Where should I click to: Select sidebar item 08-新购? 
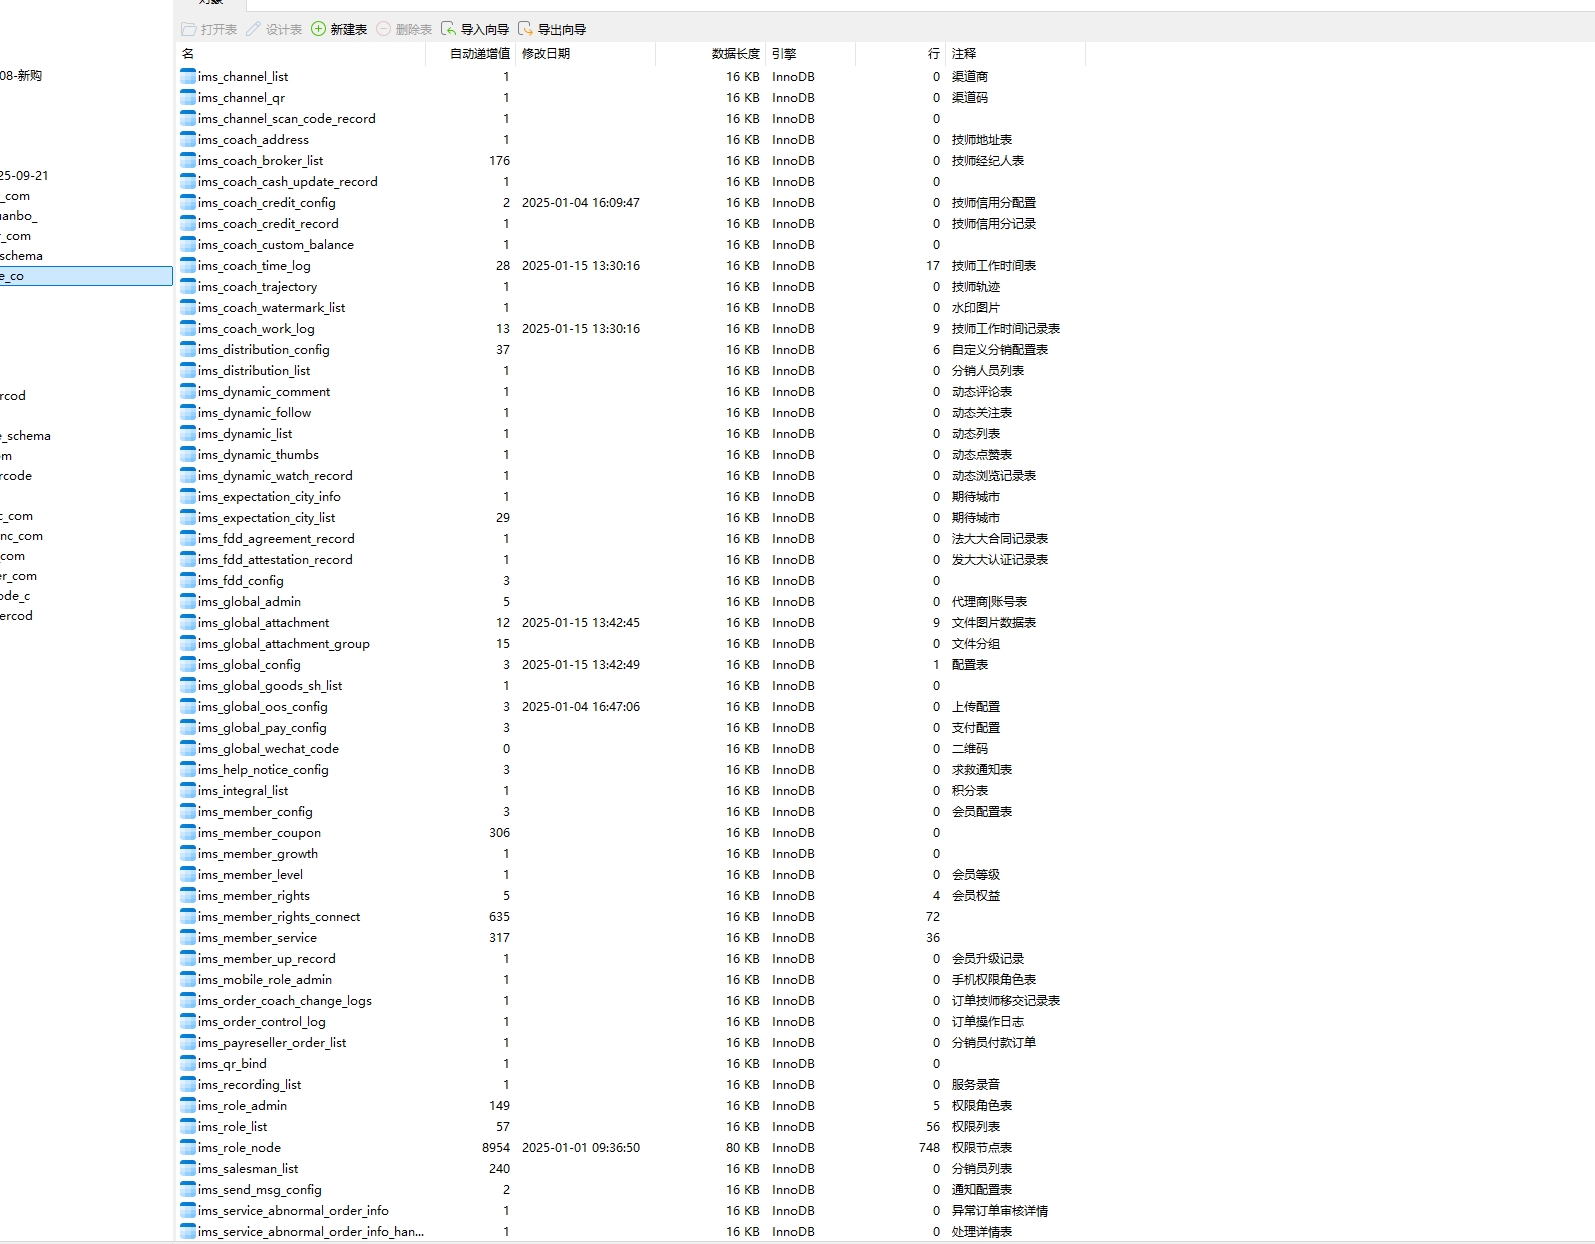pyautogui.click(x=21, y=75)
